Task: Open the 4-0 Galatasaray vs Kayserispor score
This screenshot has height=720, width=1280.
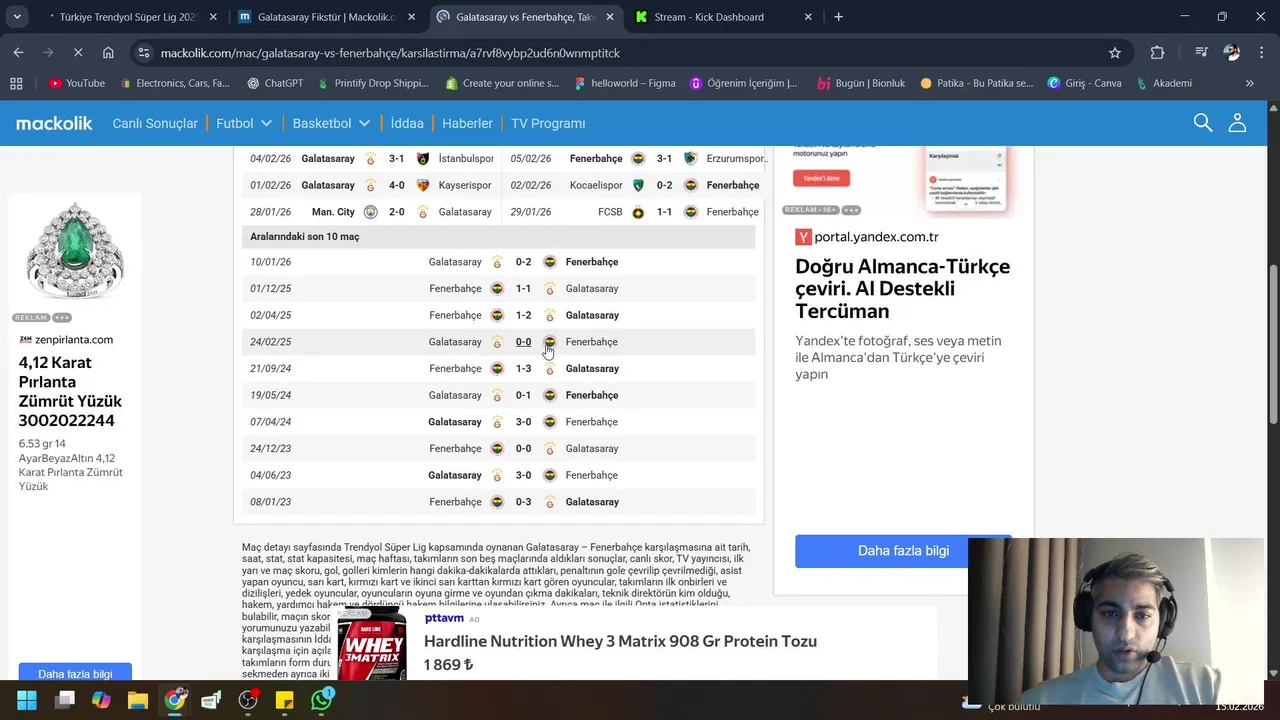Action: (396, 185)
